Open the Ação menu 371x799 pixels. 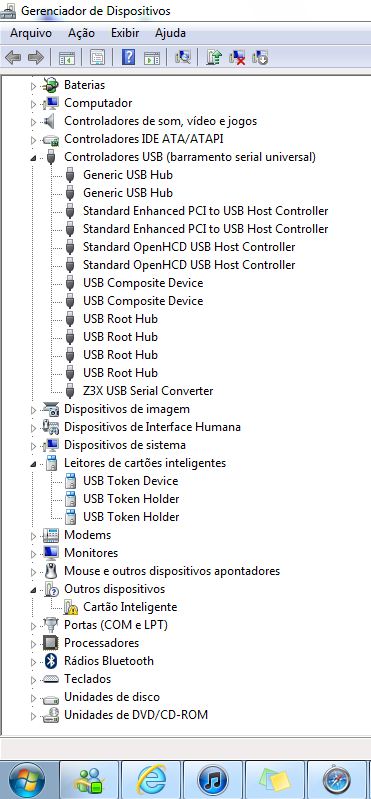pos(82,33)
